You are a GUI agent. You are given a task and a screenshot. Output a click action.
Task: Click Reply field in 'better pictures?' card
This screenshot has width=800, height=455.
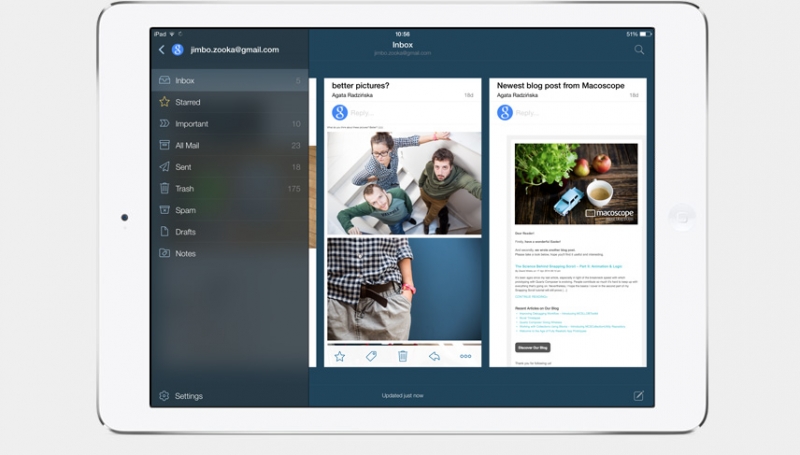coord(362,113)
